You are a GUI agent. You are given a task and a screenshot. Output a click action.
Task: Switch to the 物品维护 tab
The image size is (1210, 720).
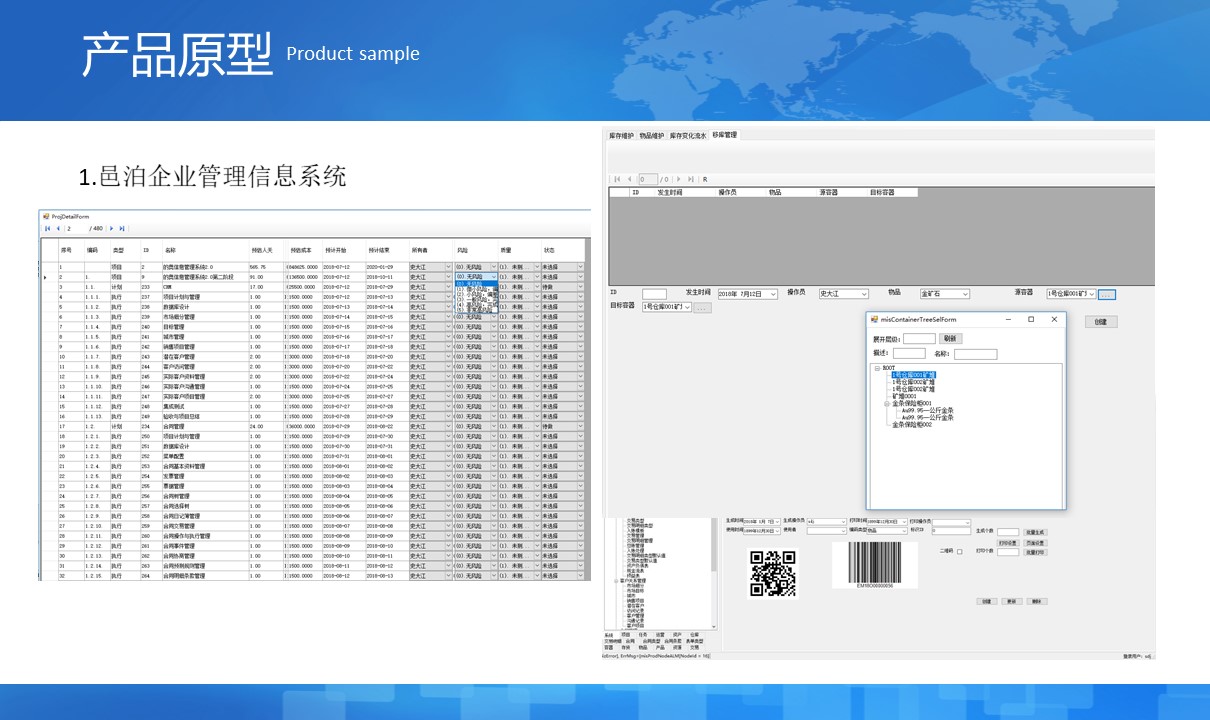(x=651, y=135)
